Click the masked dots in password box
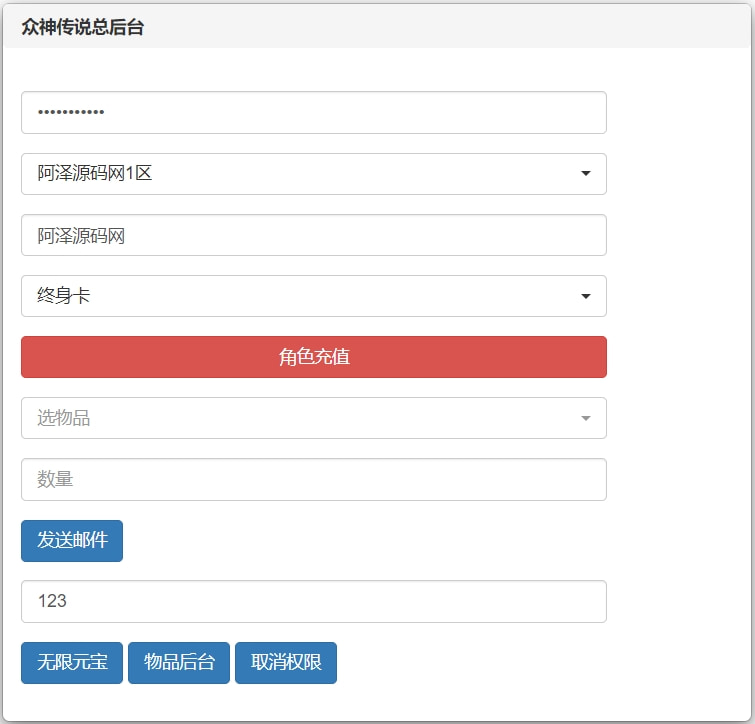The image size is (755, 724). click(71, 113)
